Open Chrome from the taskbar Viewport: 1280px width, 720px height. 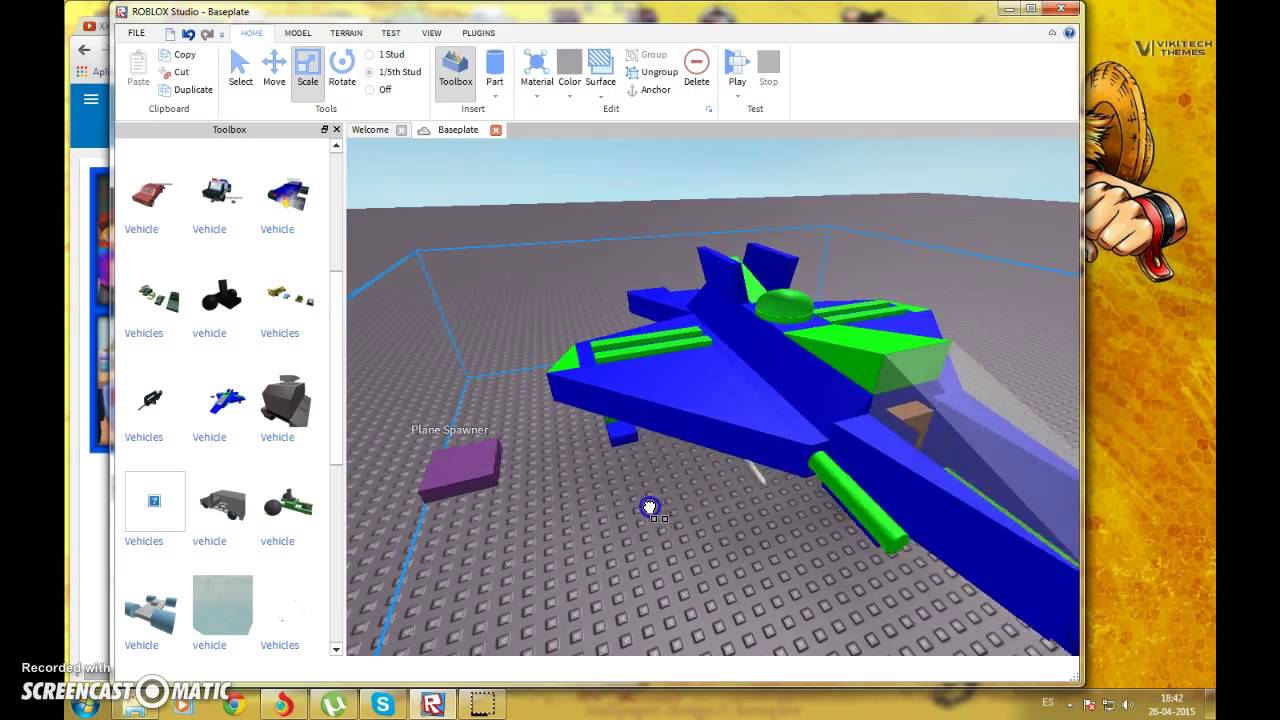(x=234, y=704)
